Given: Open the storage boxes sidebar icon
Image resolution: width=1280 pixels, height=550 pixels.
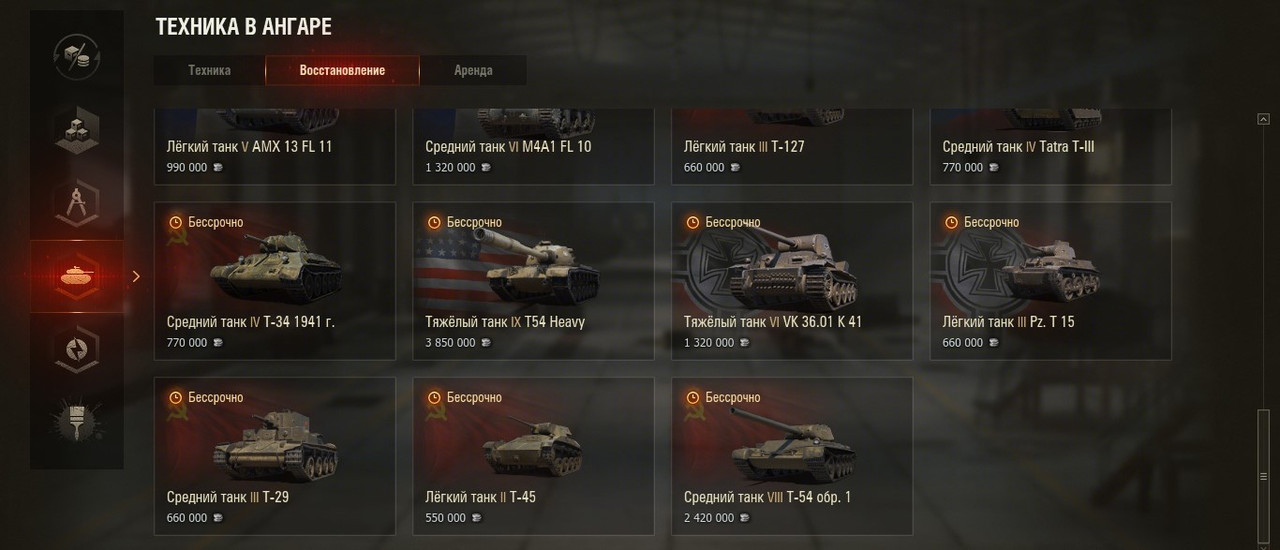Looking at the screenshot, I should [x=77, y=130].
